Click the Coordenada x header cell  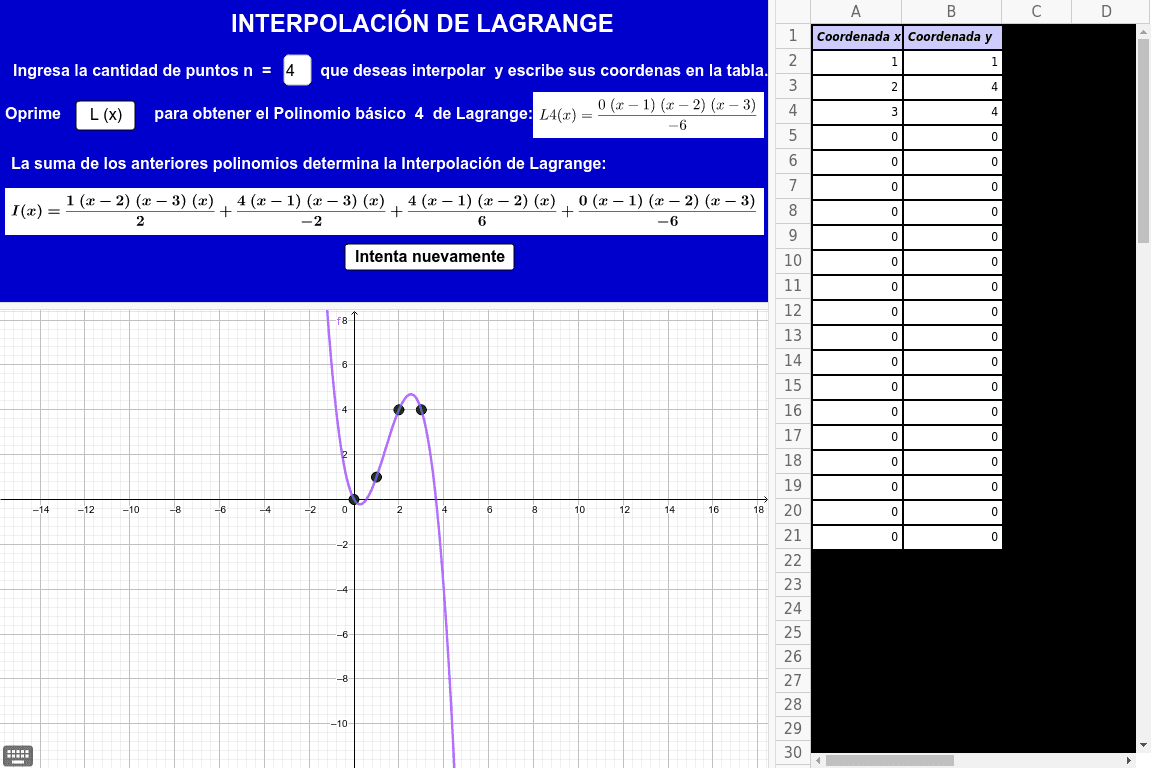point(857,37)
